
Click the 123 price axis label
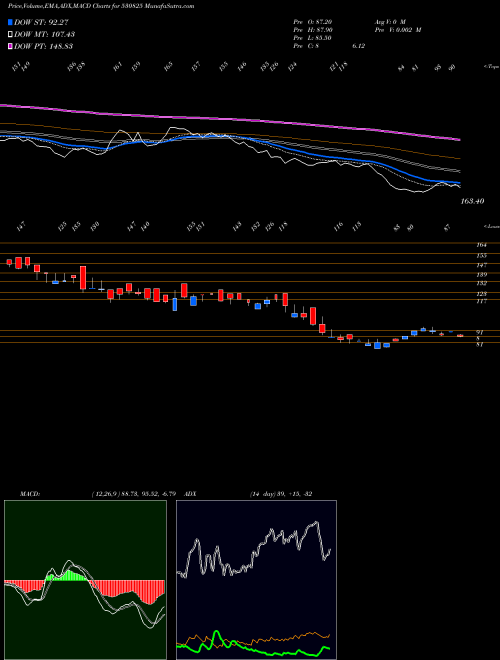click(x=481, y=294)
